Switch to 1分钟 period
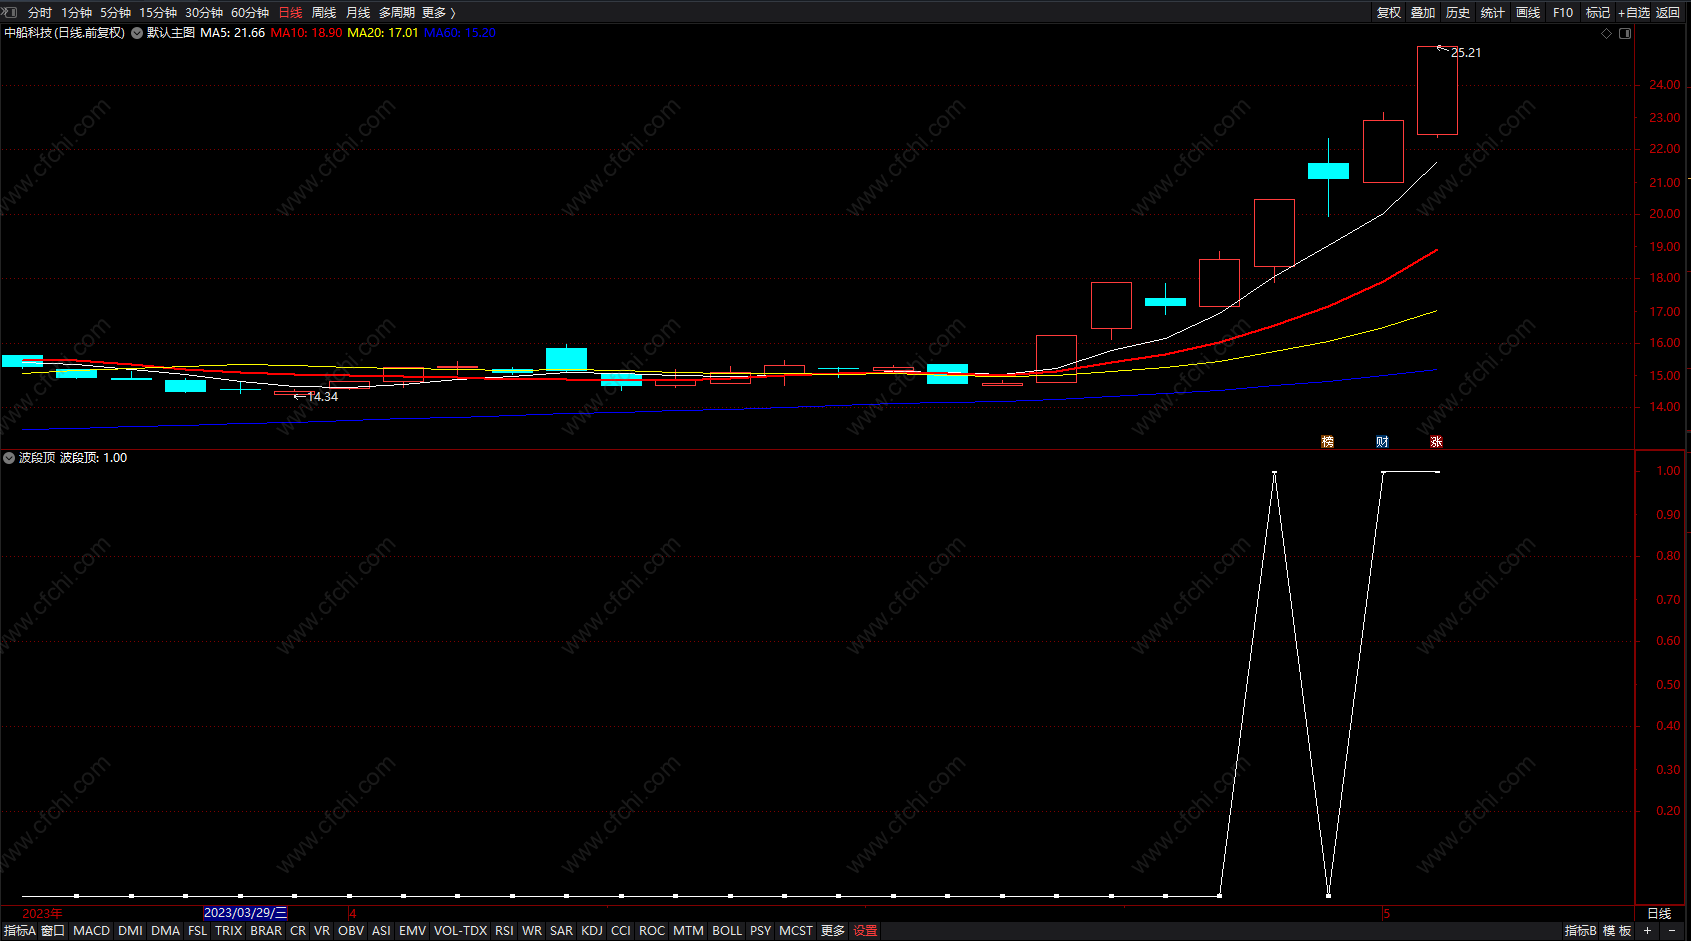The image size is (1691, 941). coord(76,13)
